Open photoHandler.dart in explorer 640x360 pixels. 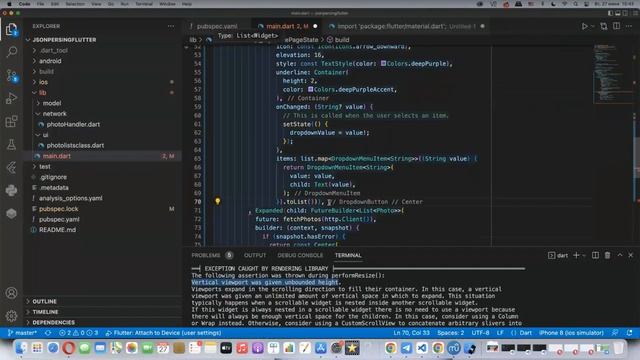tap(73, 124)
